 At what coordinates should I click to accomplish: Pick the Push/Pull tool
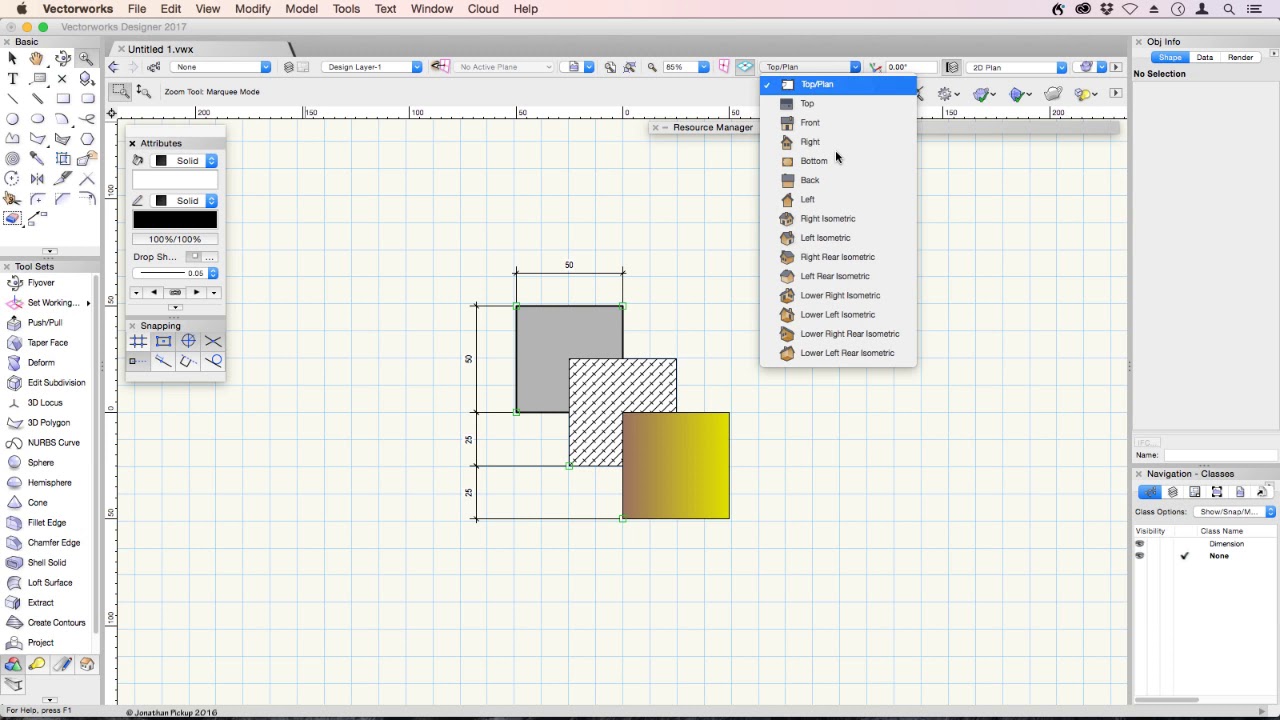tap(45, 323)
